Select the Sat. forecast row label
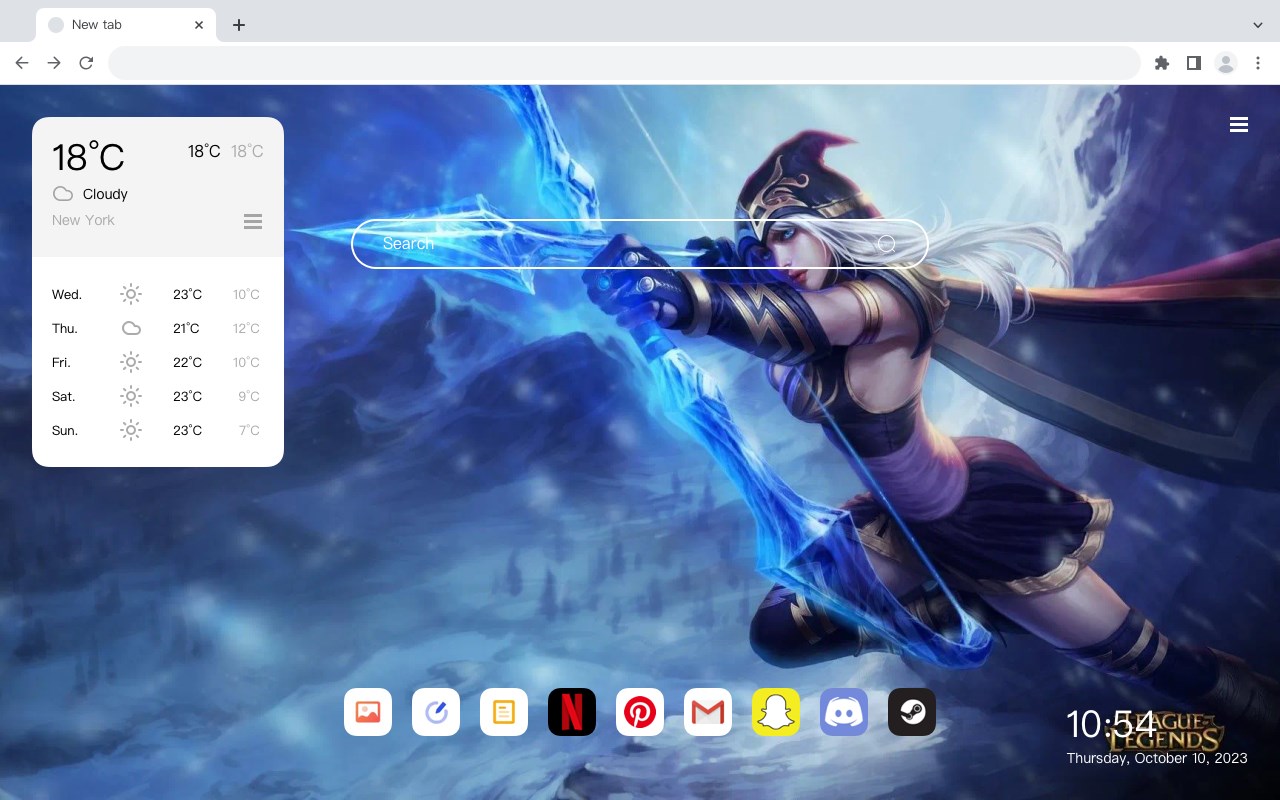The image size is (1280, 800). [x=64, y=396]
